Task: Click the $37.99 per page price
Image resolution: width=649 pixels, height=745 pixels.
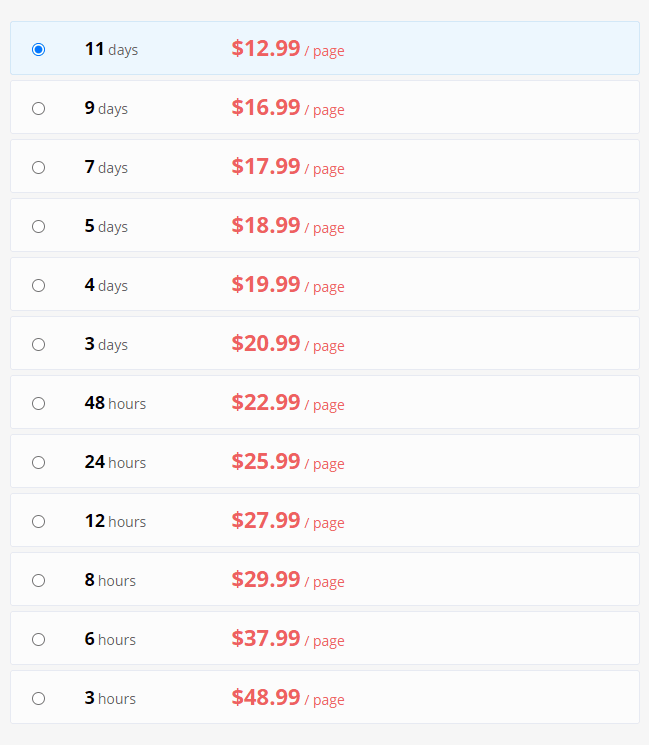Action: click(288, 639)
